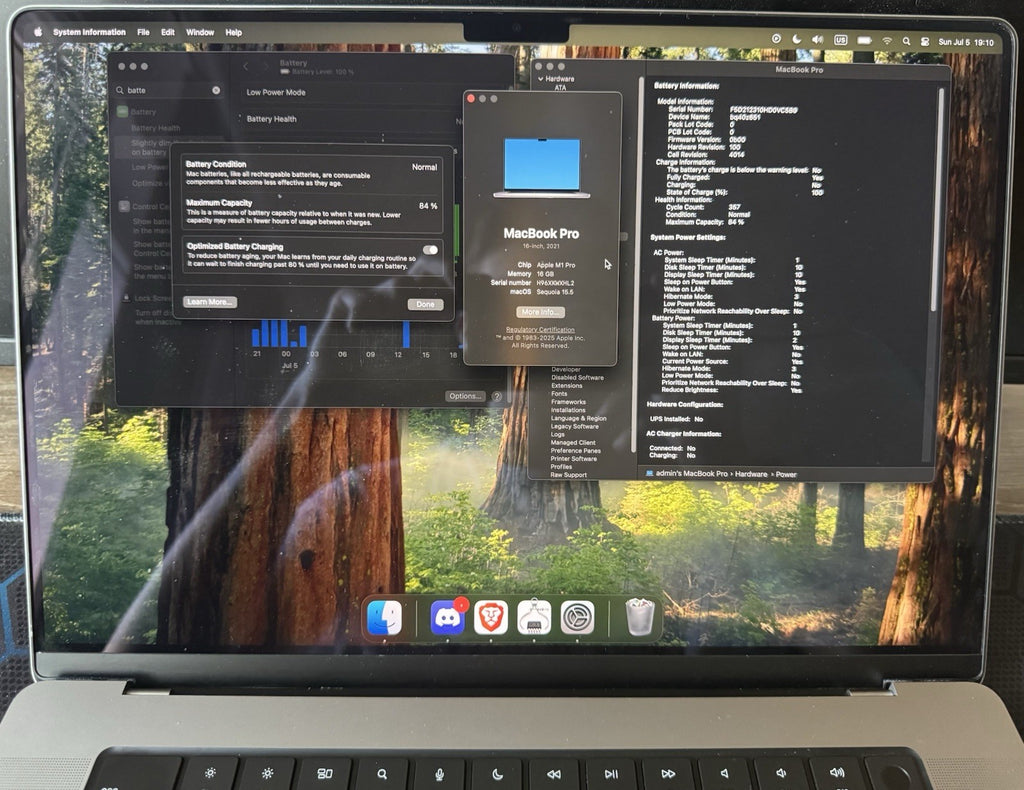
Task: Click the Power crumb in the path bar
Action: click(x=786, y=475)
